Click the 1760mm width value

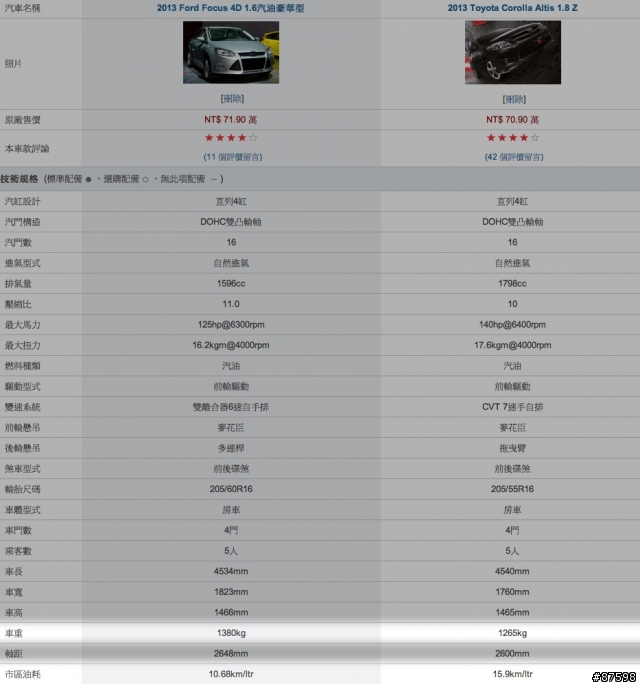coord(512,592)
